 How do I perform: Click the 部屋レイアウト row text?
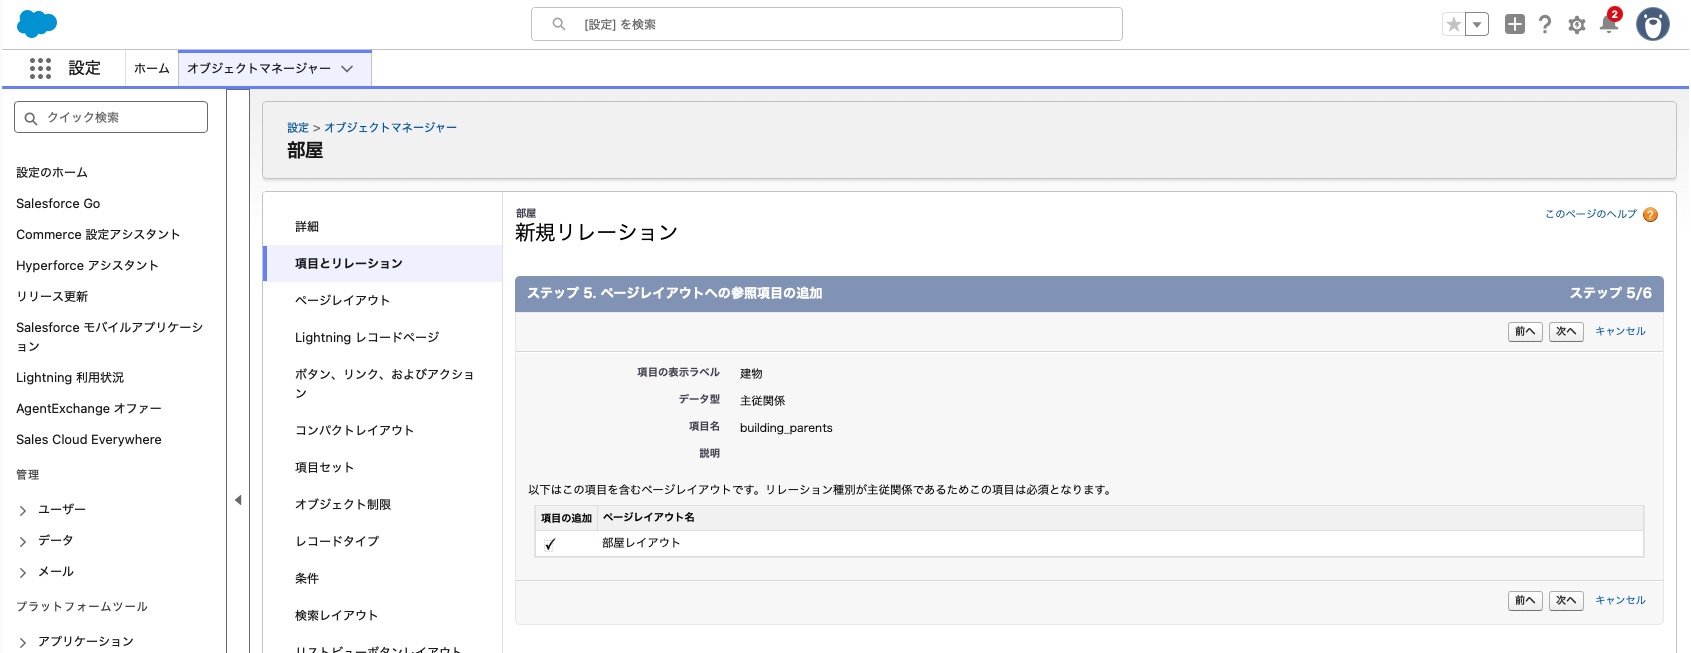click(641, 543)
